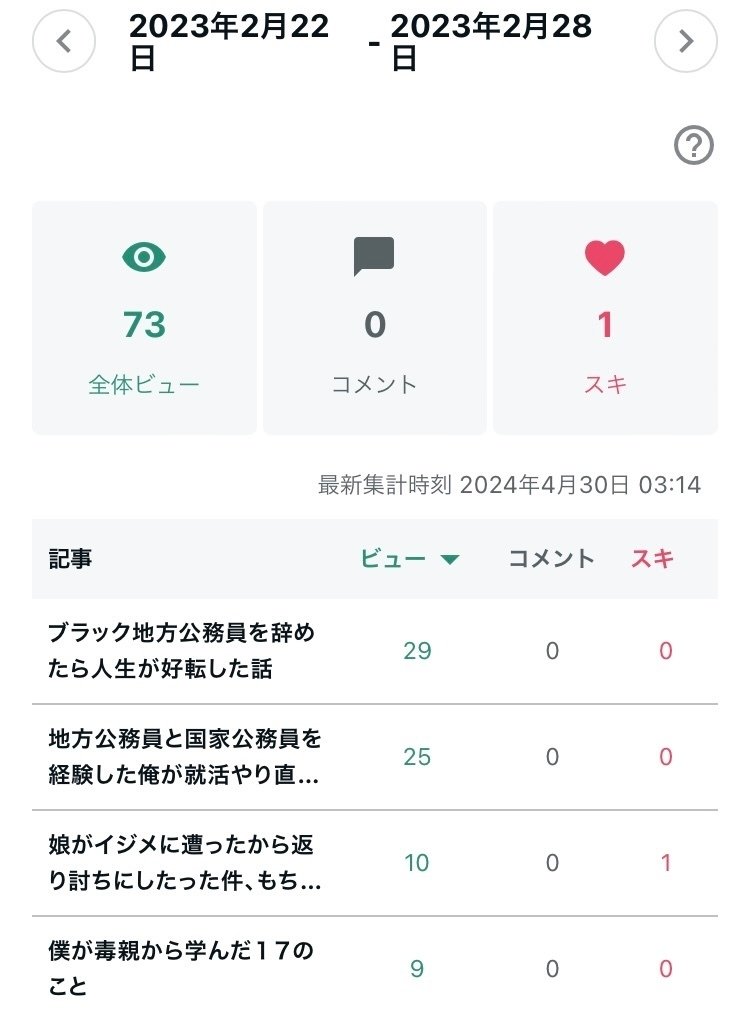Click the 2023年2月28日 end date

[491, 42]
